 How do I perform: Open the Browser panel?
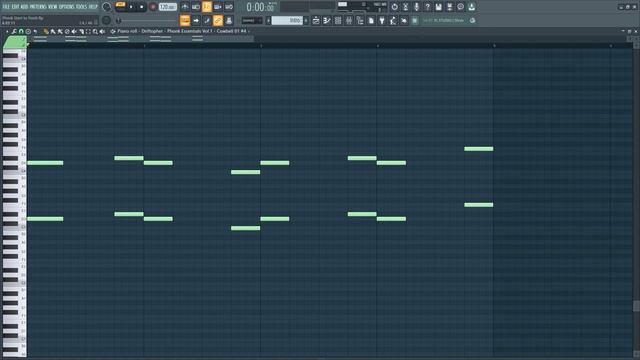point(360,20)
